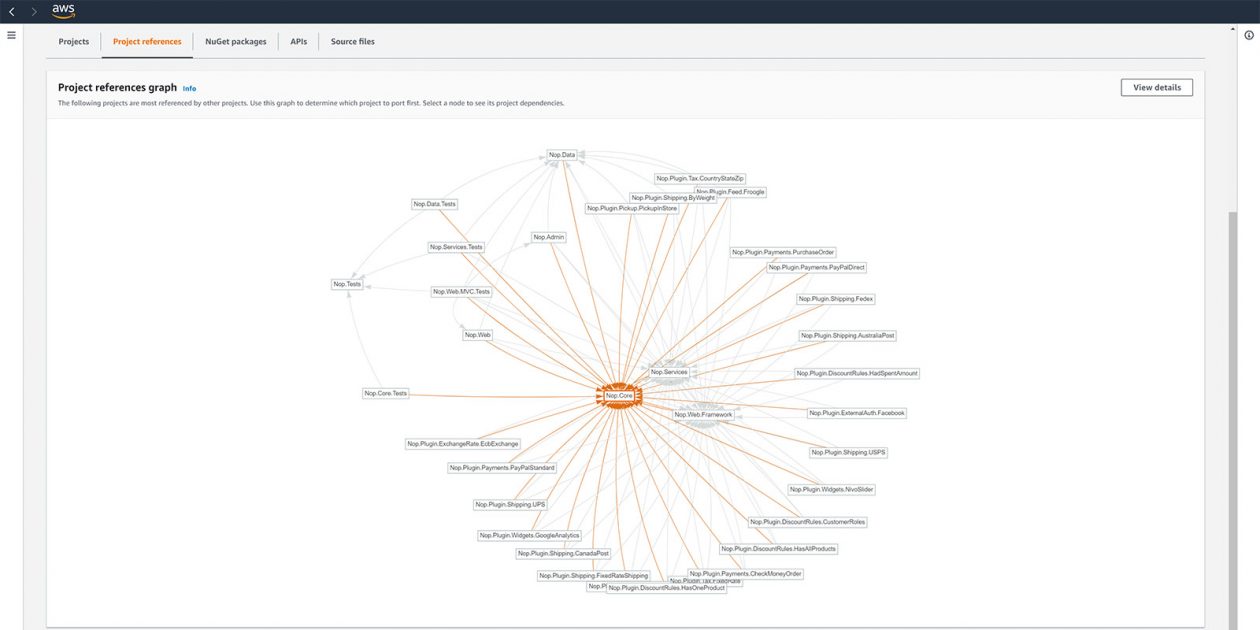Select the Nop.Admin node
This screenshot has height=630, width=1260.
(546, 237)
